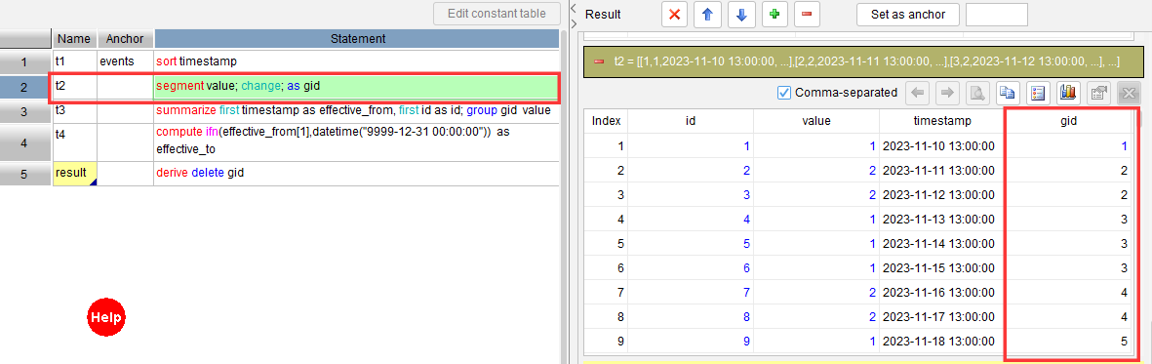
Task: Open the chart icon in result toolbar
Action: click(x=1068, y=93)
